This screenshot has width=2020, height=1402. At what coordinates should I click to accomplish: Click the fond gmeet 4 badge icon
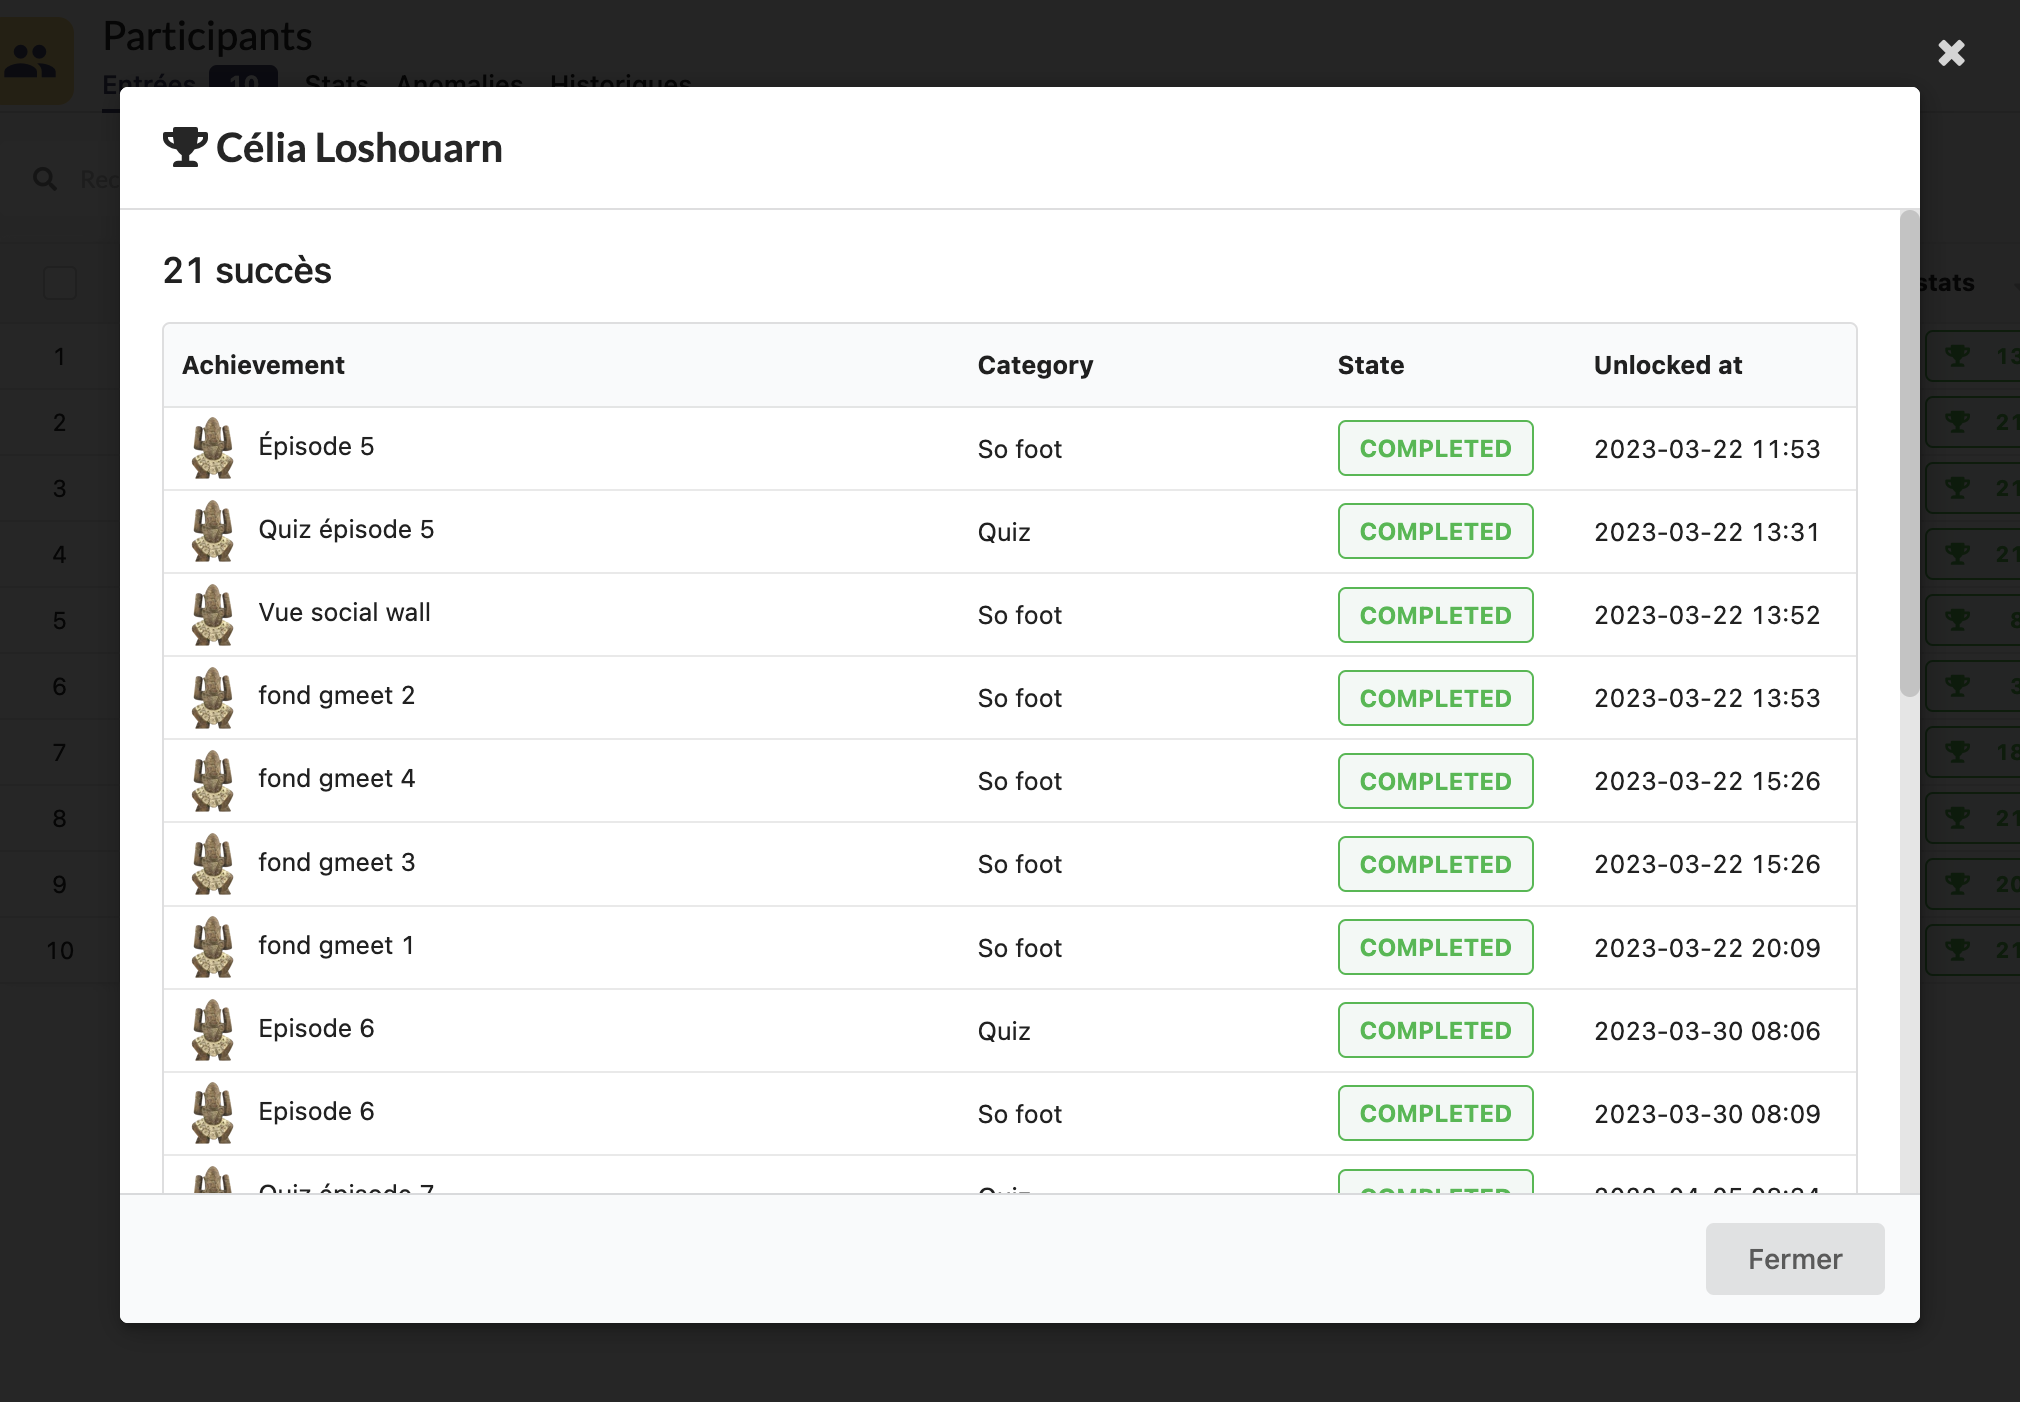(213, 780)
